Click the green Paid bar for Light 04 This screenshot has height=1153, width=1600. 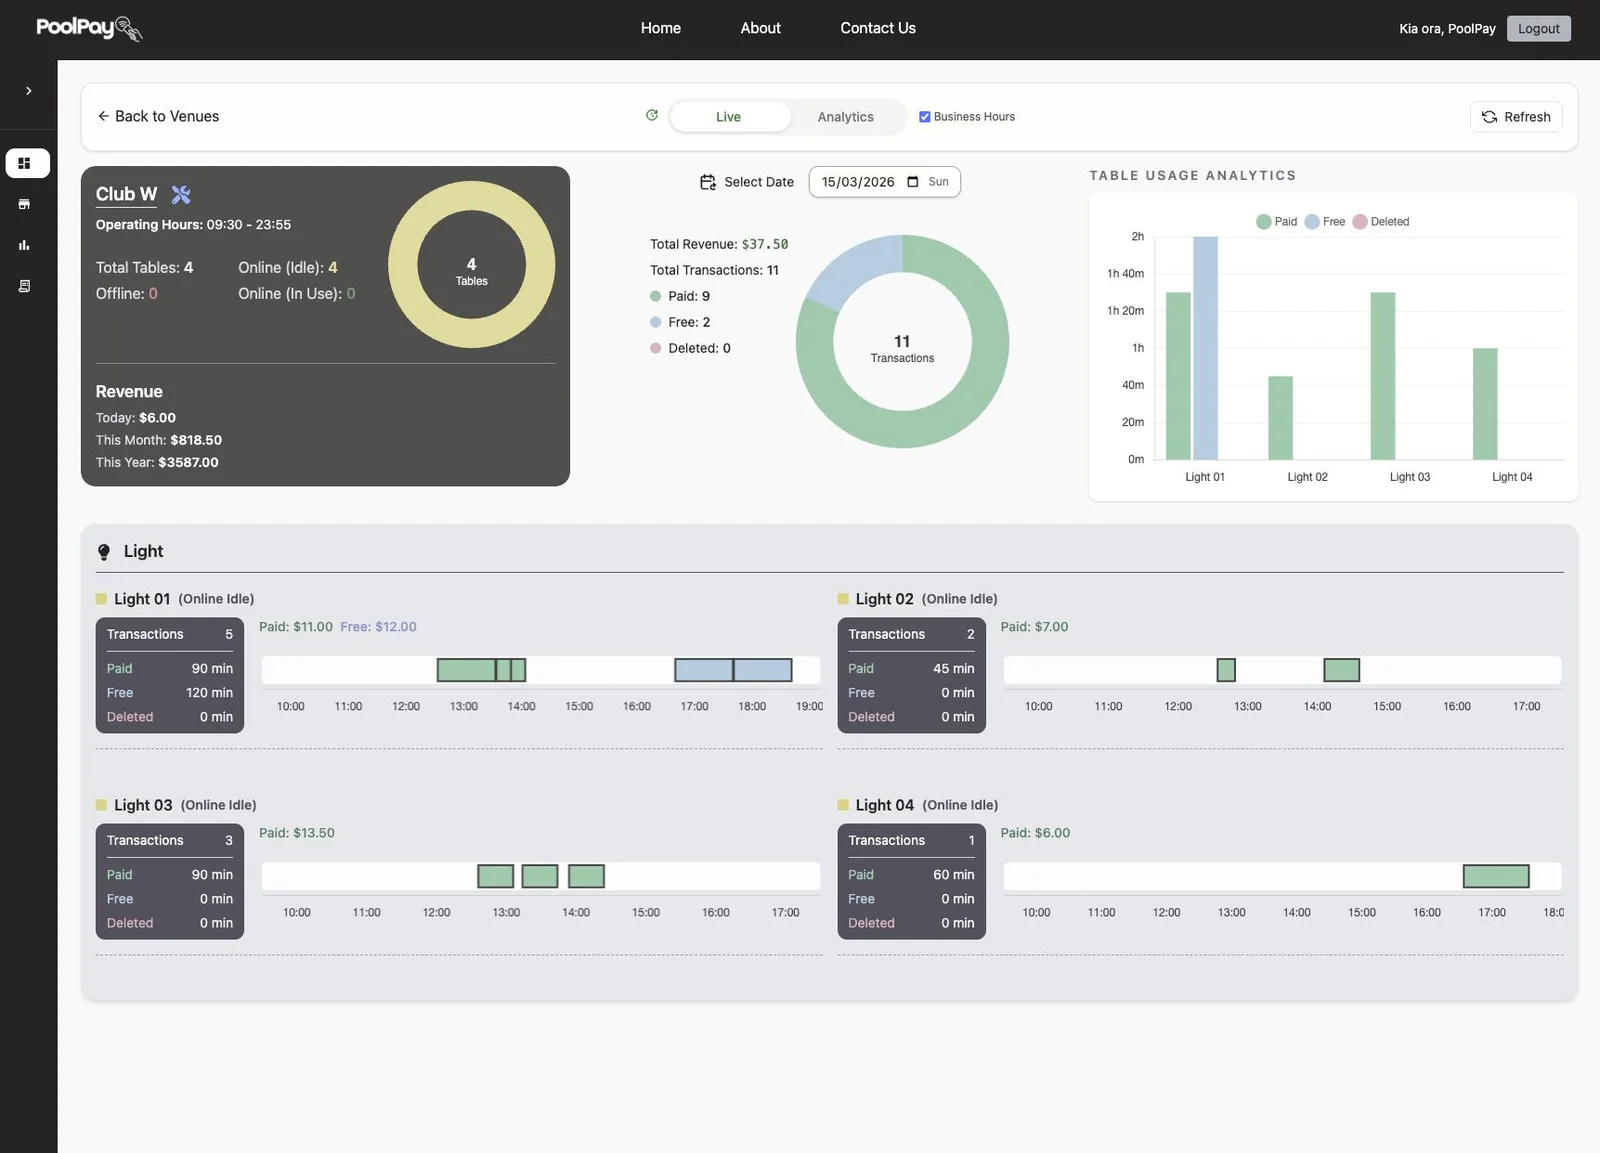point(1485,404)
